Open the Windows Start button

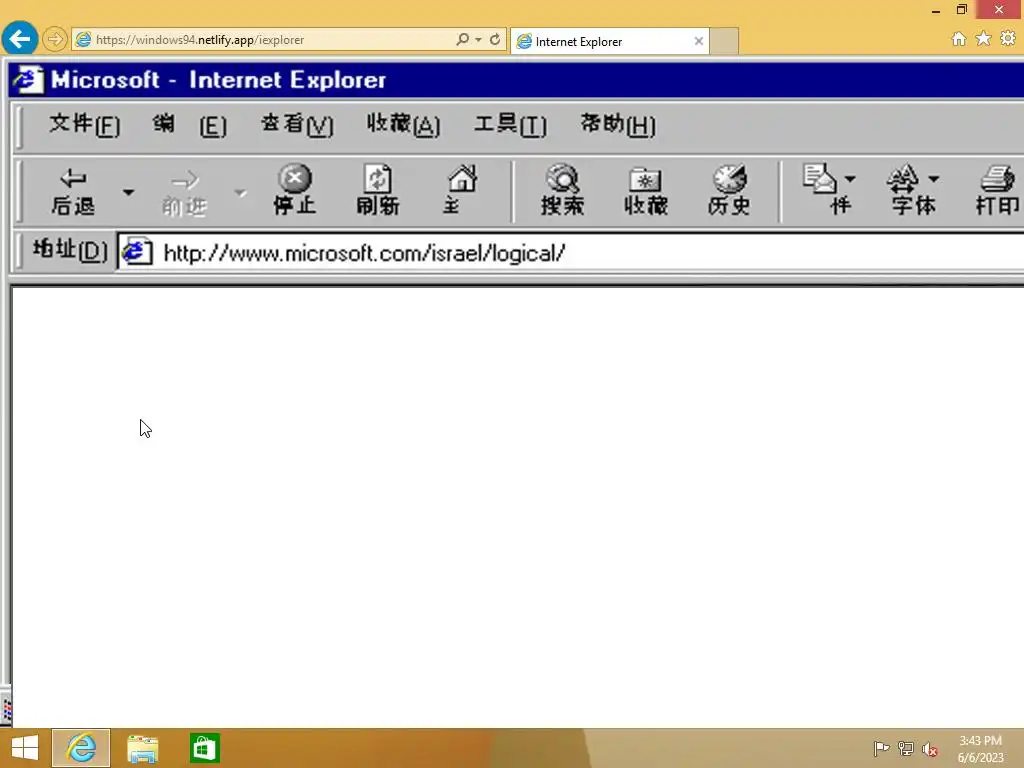coord(25,748)
